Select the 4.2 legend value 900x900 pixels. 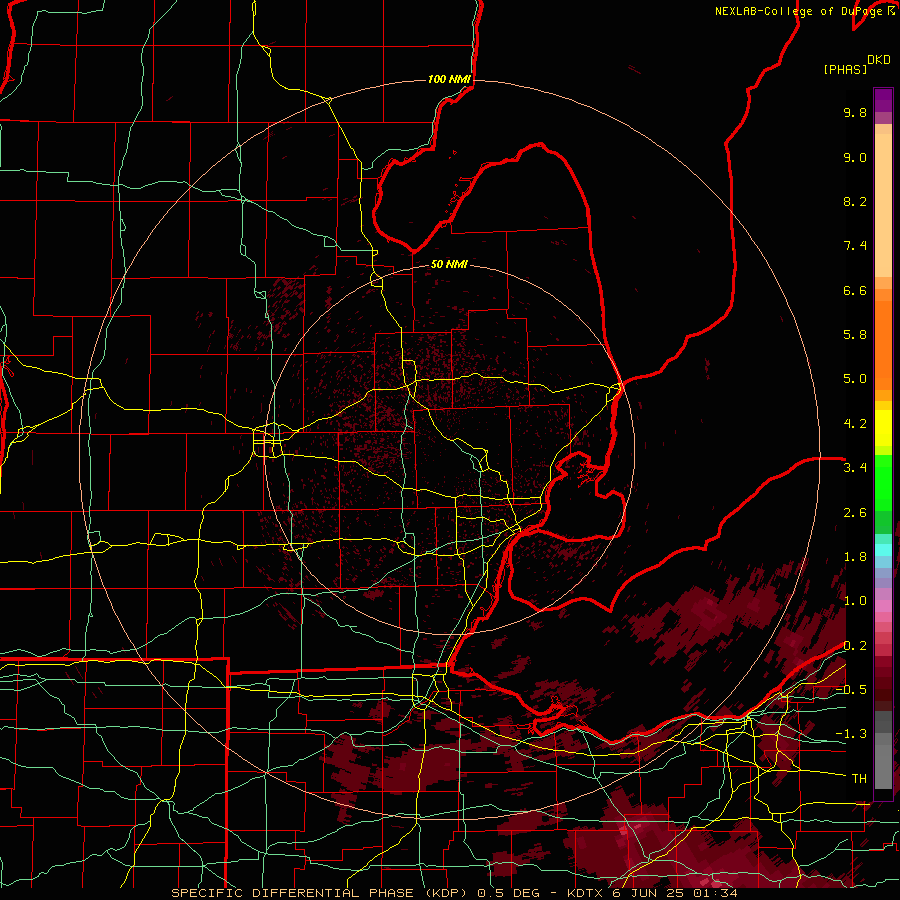[855, 424]
